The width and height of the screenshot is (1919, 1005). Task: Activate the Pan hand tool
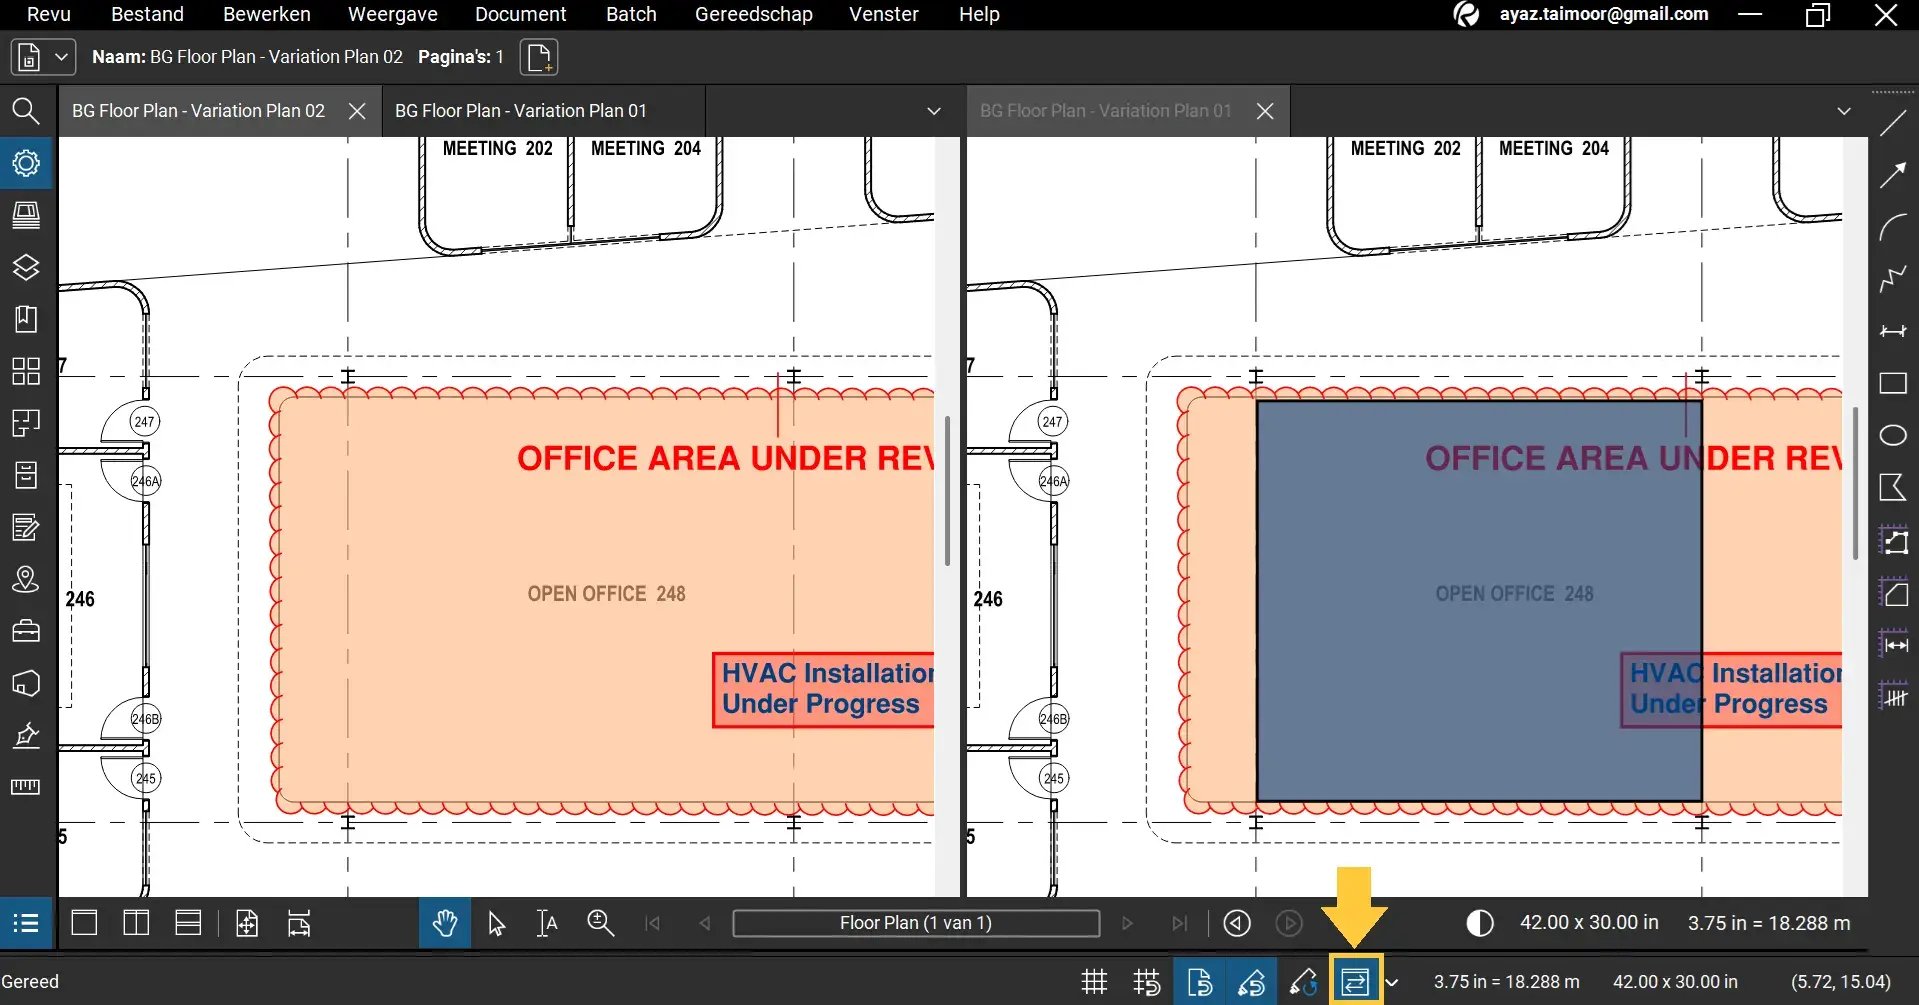pyautogui.click(x=445, y=923)
